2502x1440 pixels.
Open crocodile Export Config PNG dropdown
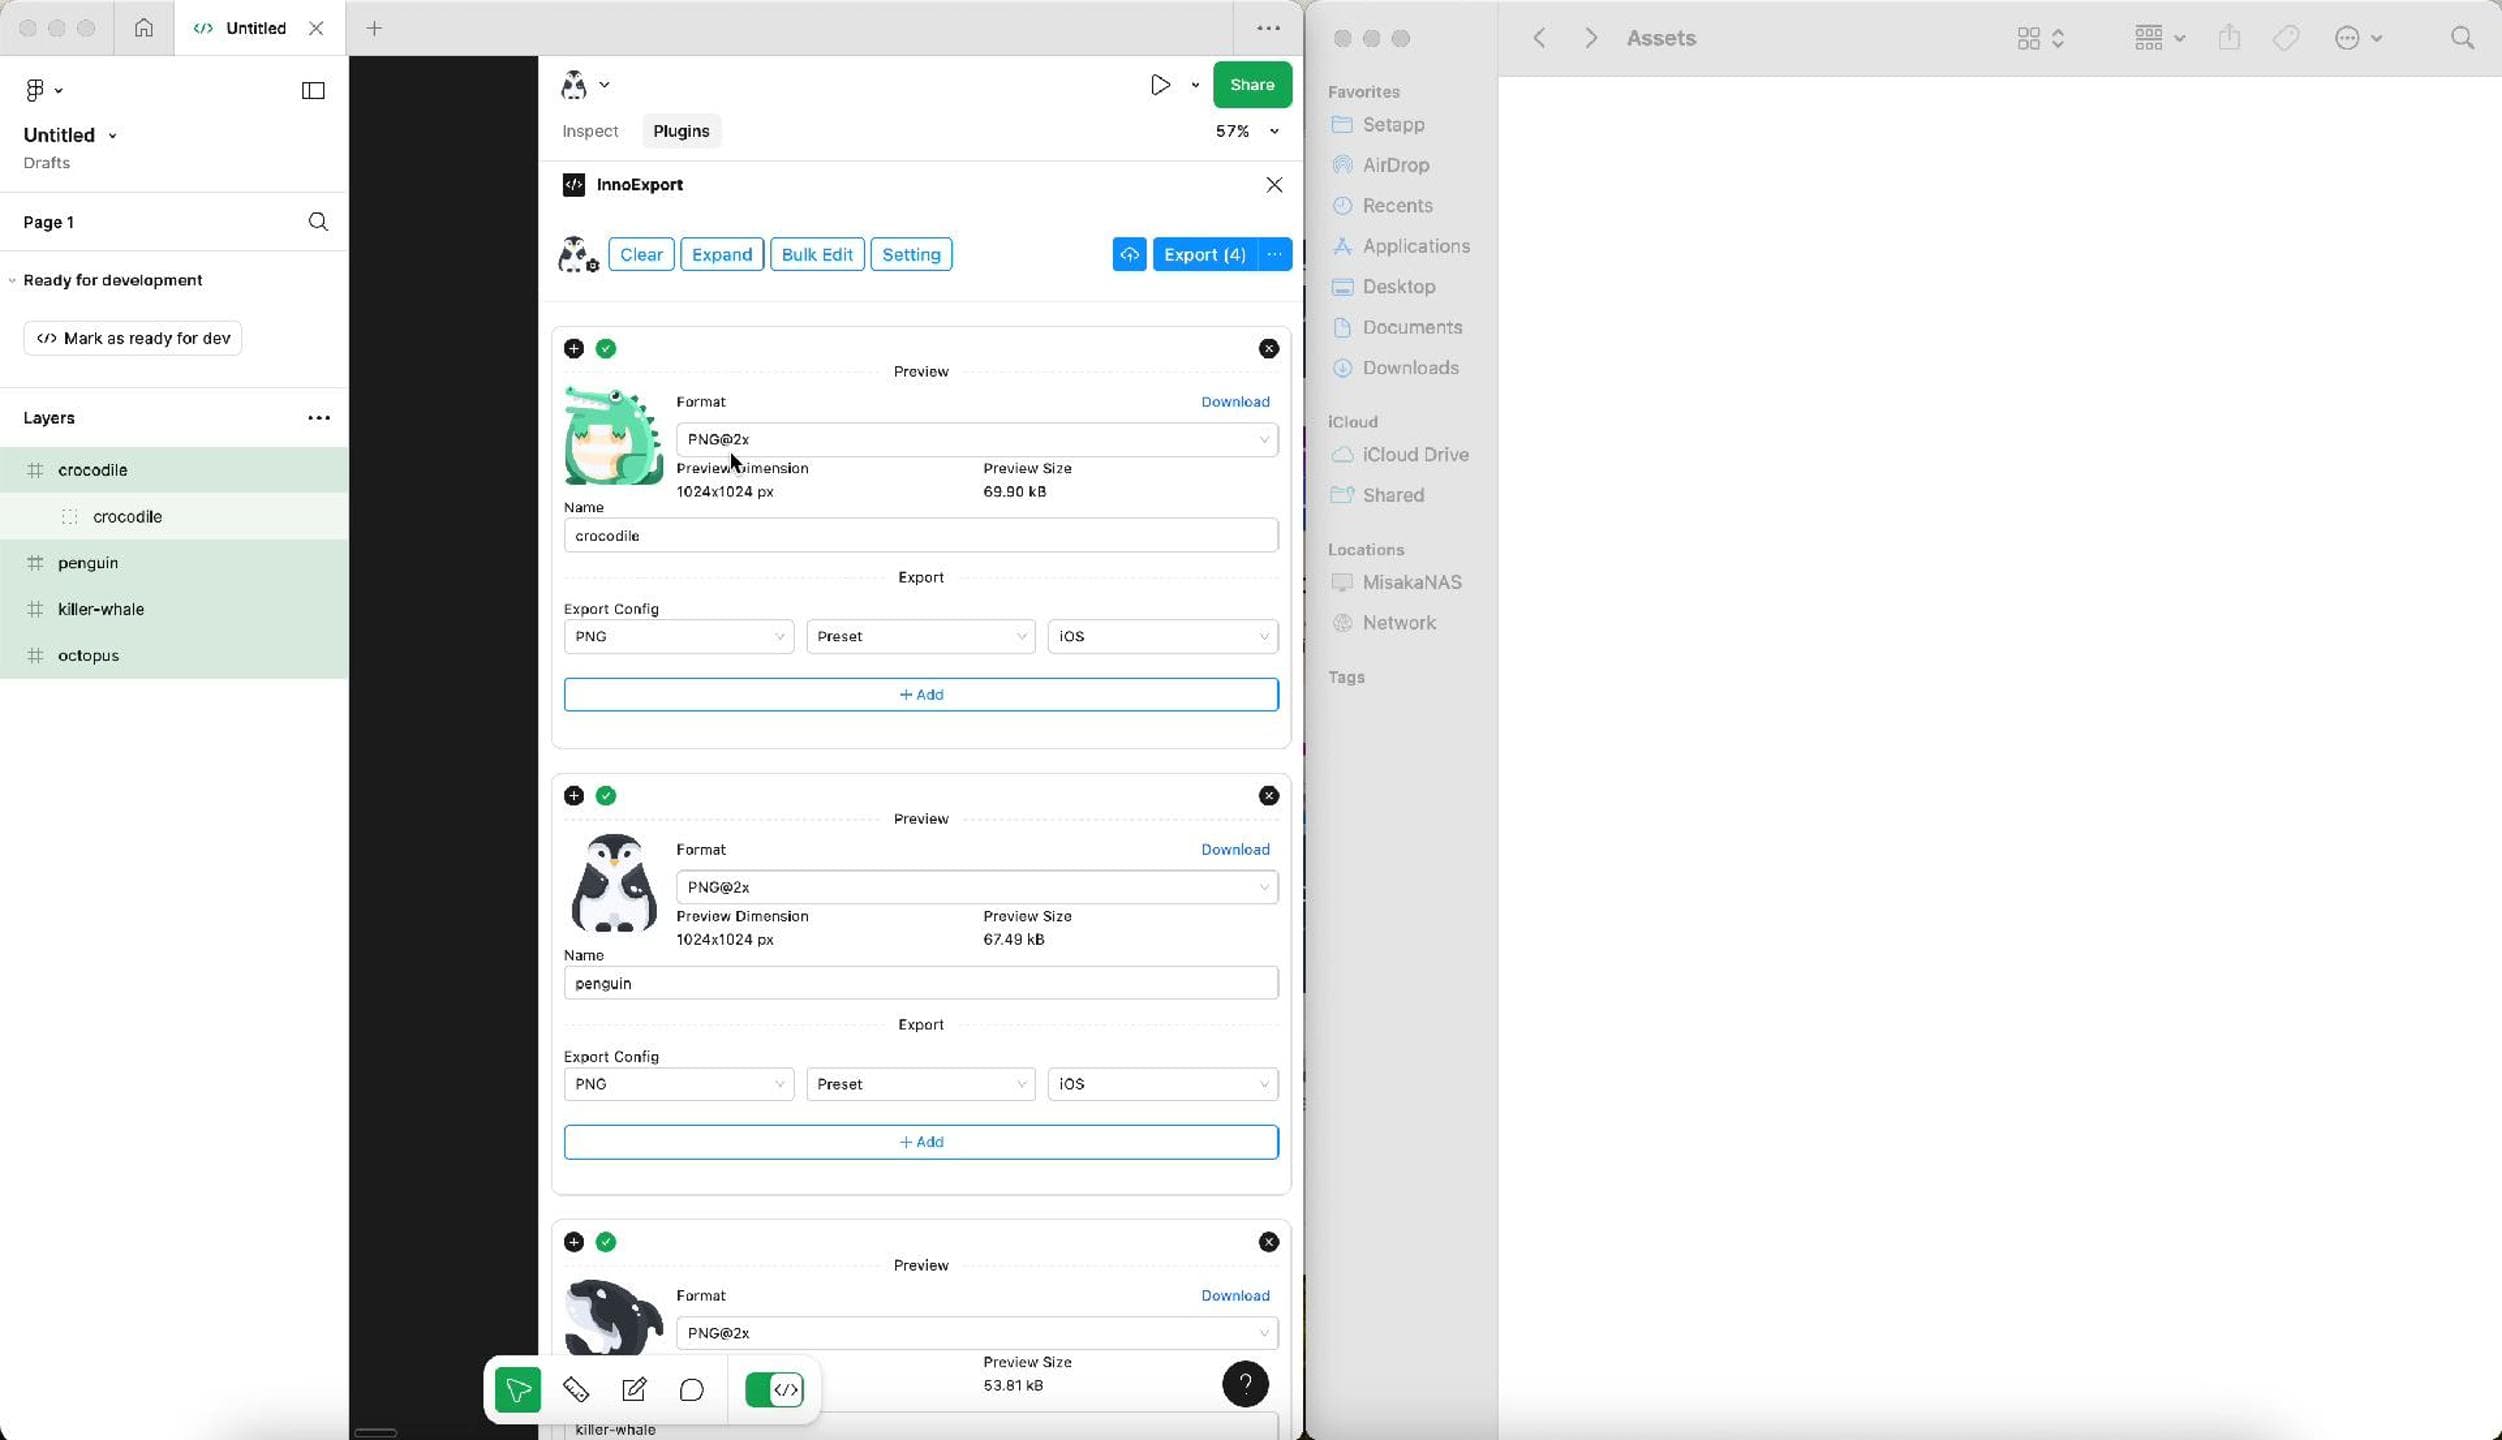tap(678, 637)
